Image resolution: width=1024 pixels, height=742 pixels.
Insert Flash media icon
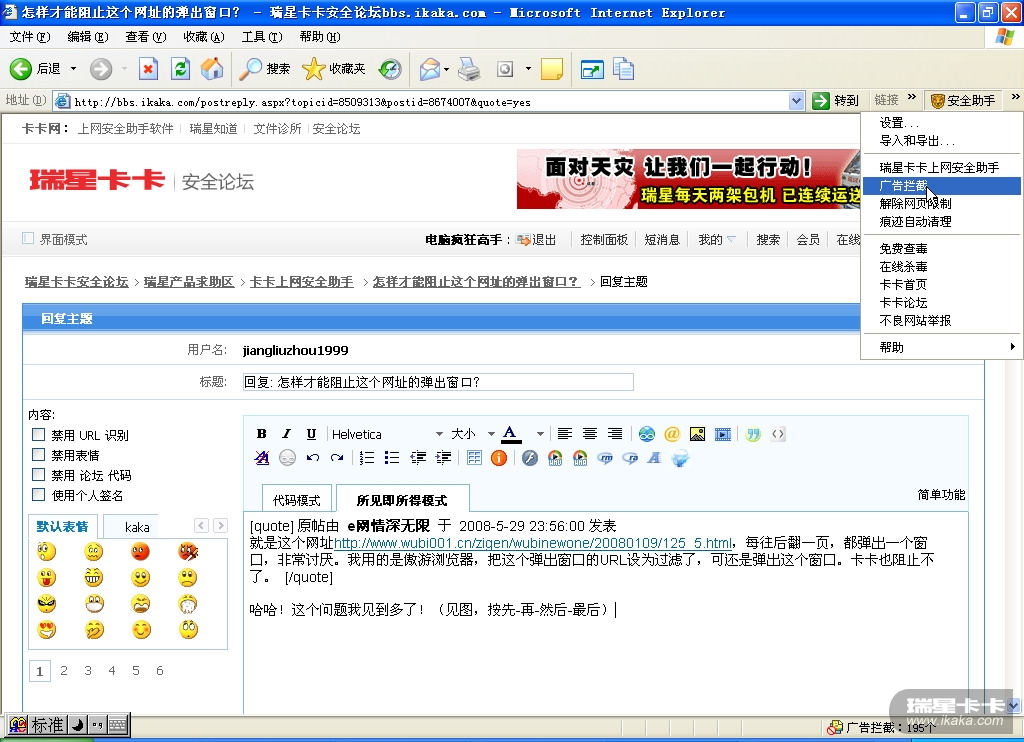click(530, 458)
